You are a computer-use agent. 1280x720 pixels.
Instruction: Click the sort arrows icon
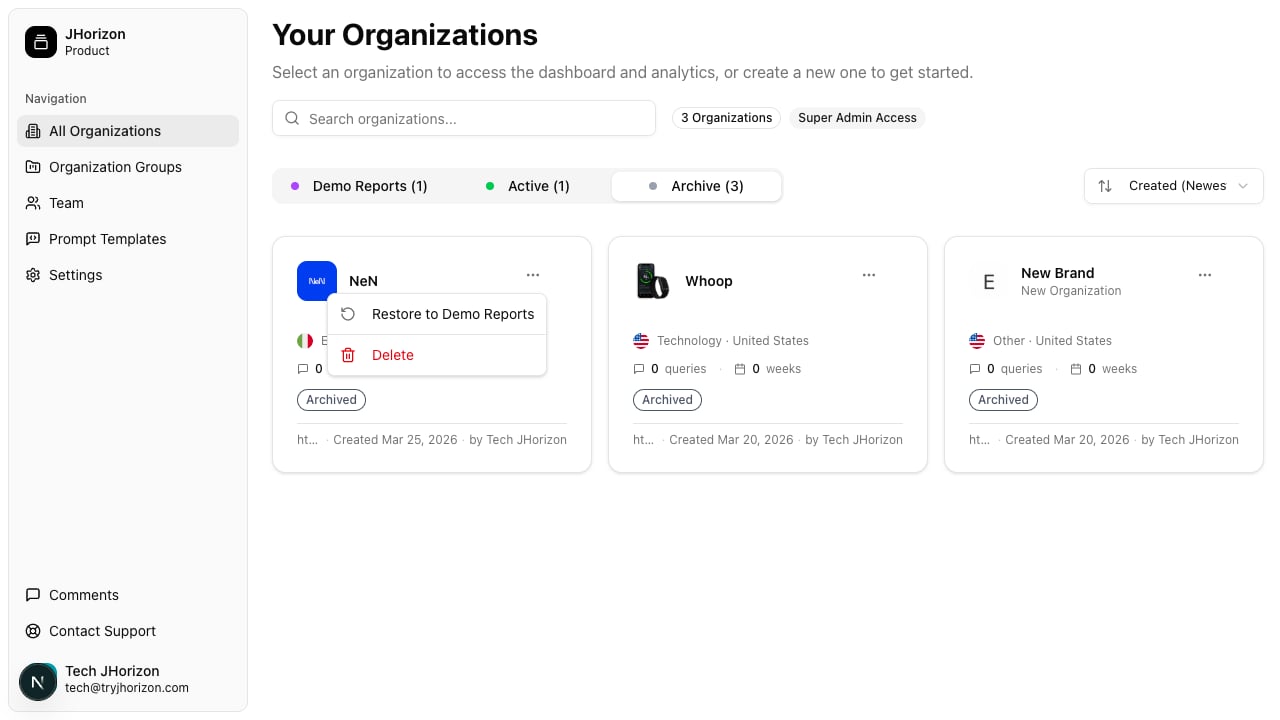coord(1105,186)
